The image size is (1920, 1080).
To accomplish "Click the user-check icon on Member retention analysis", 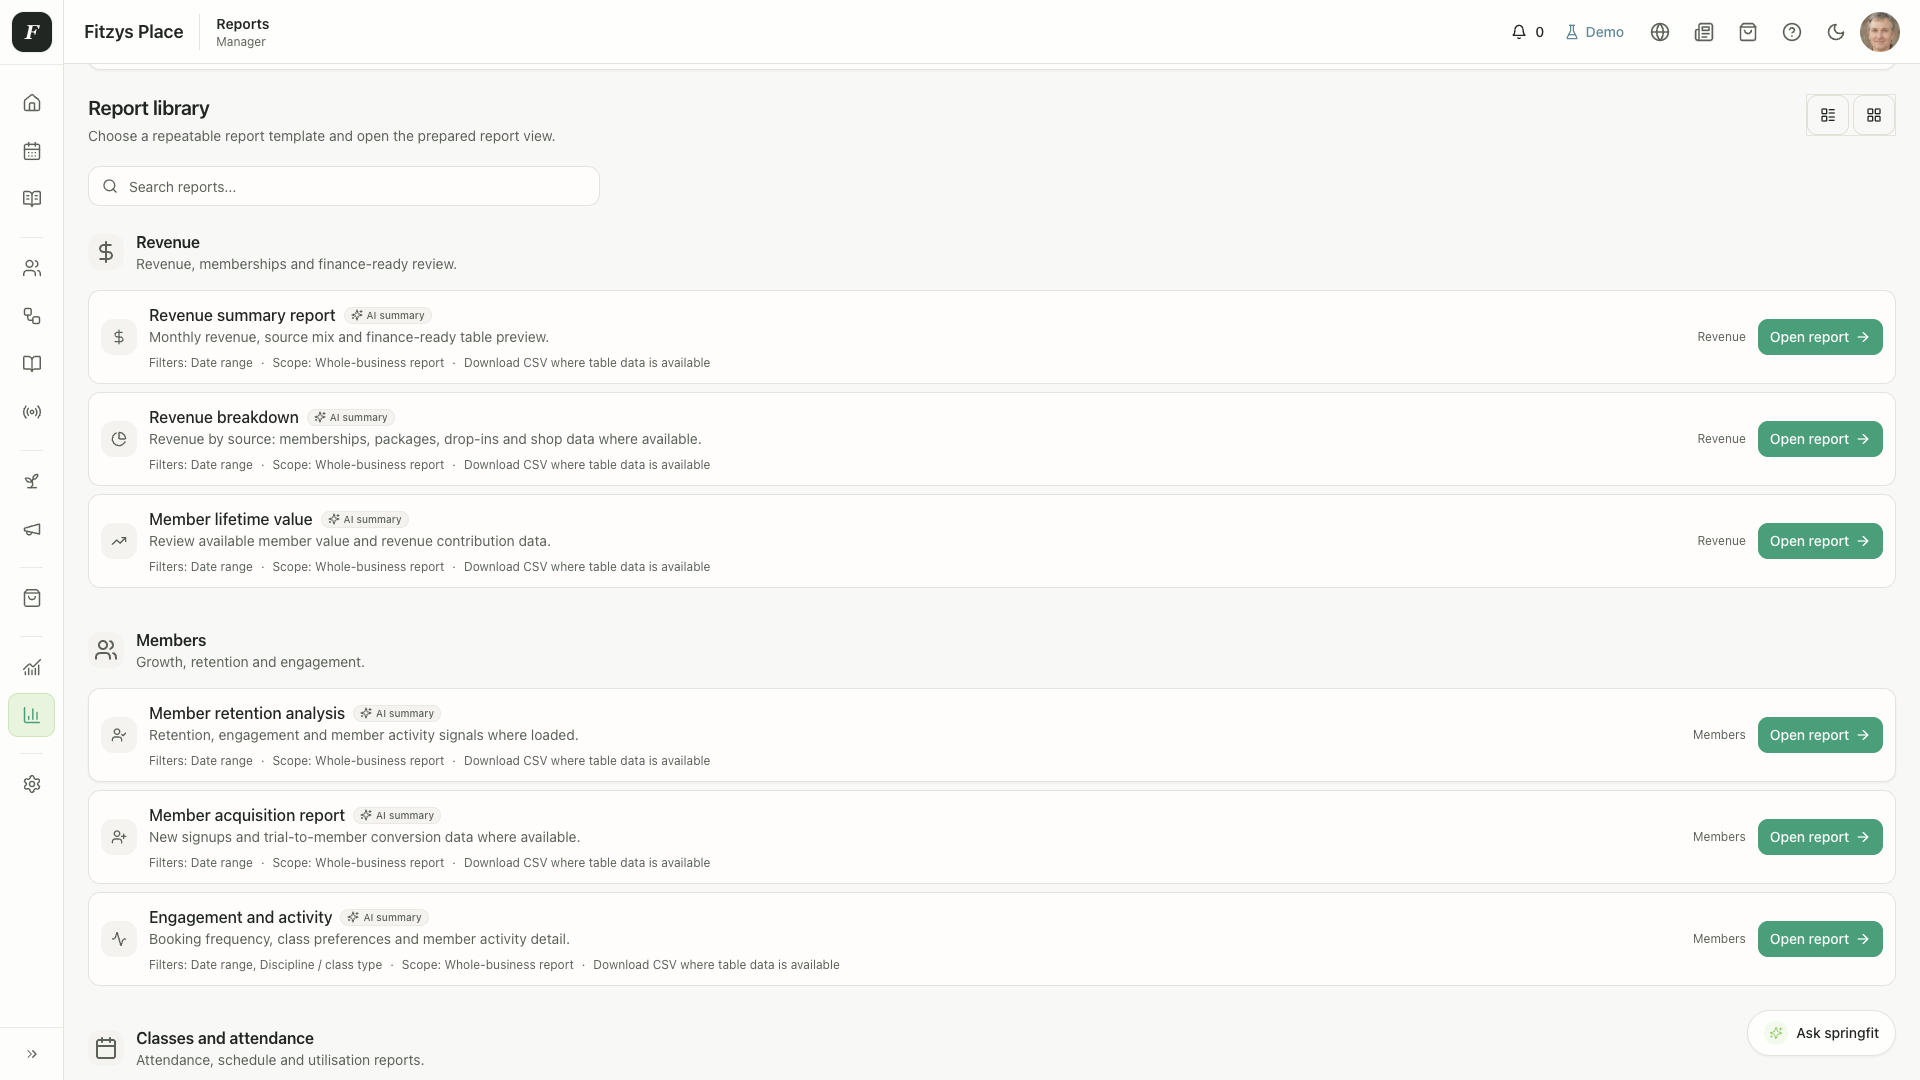I will [119, 735].
